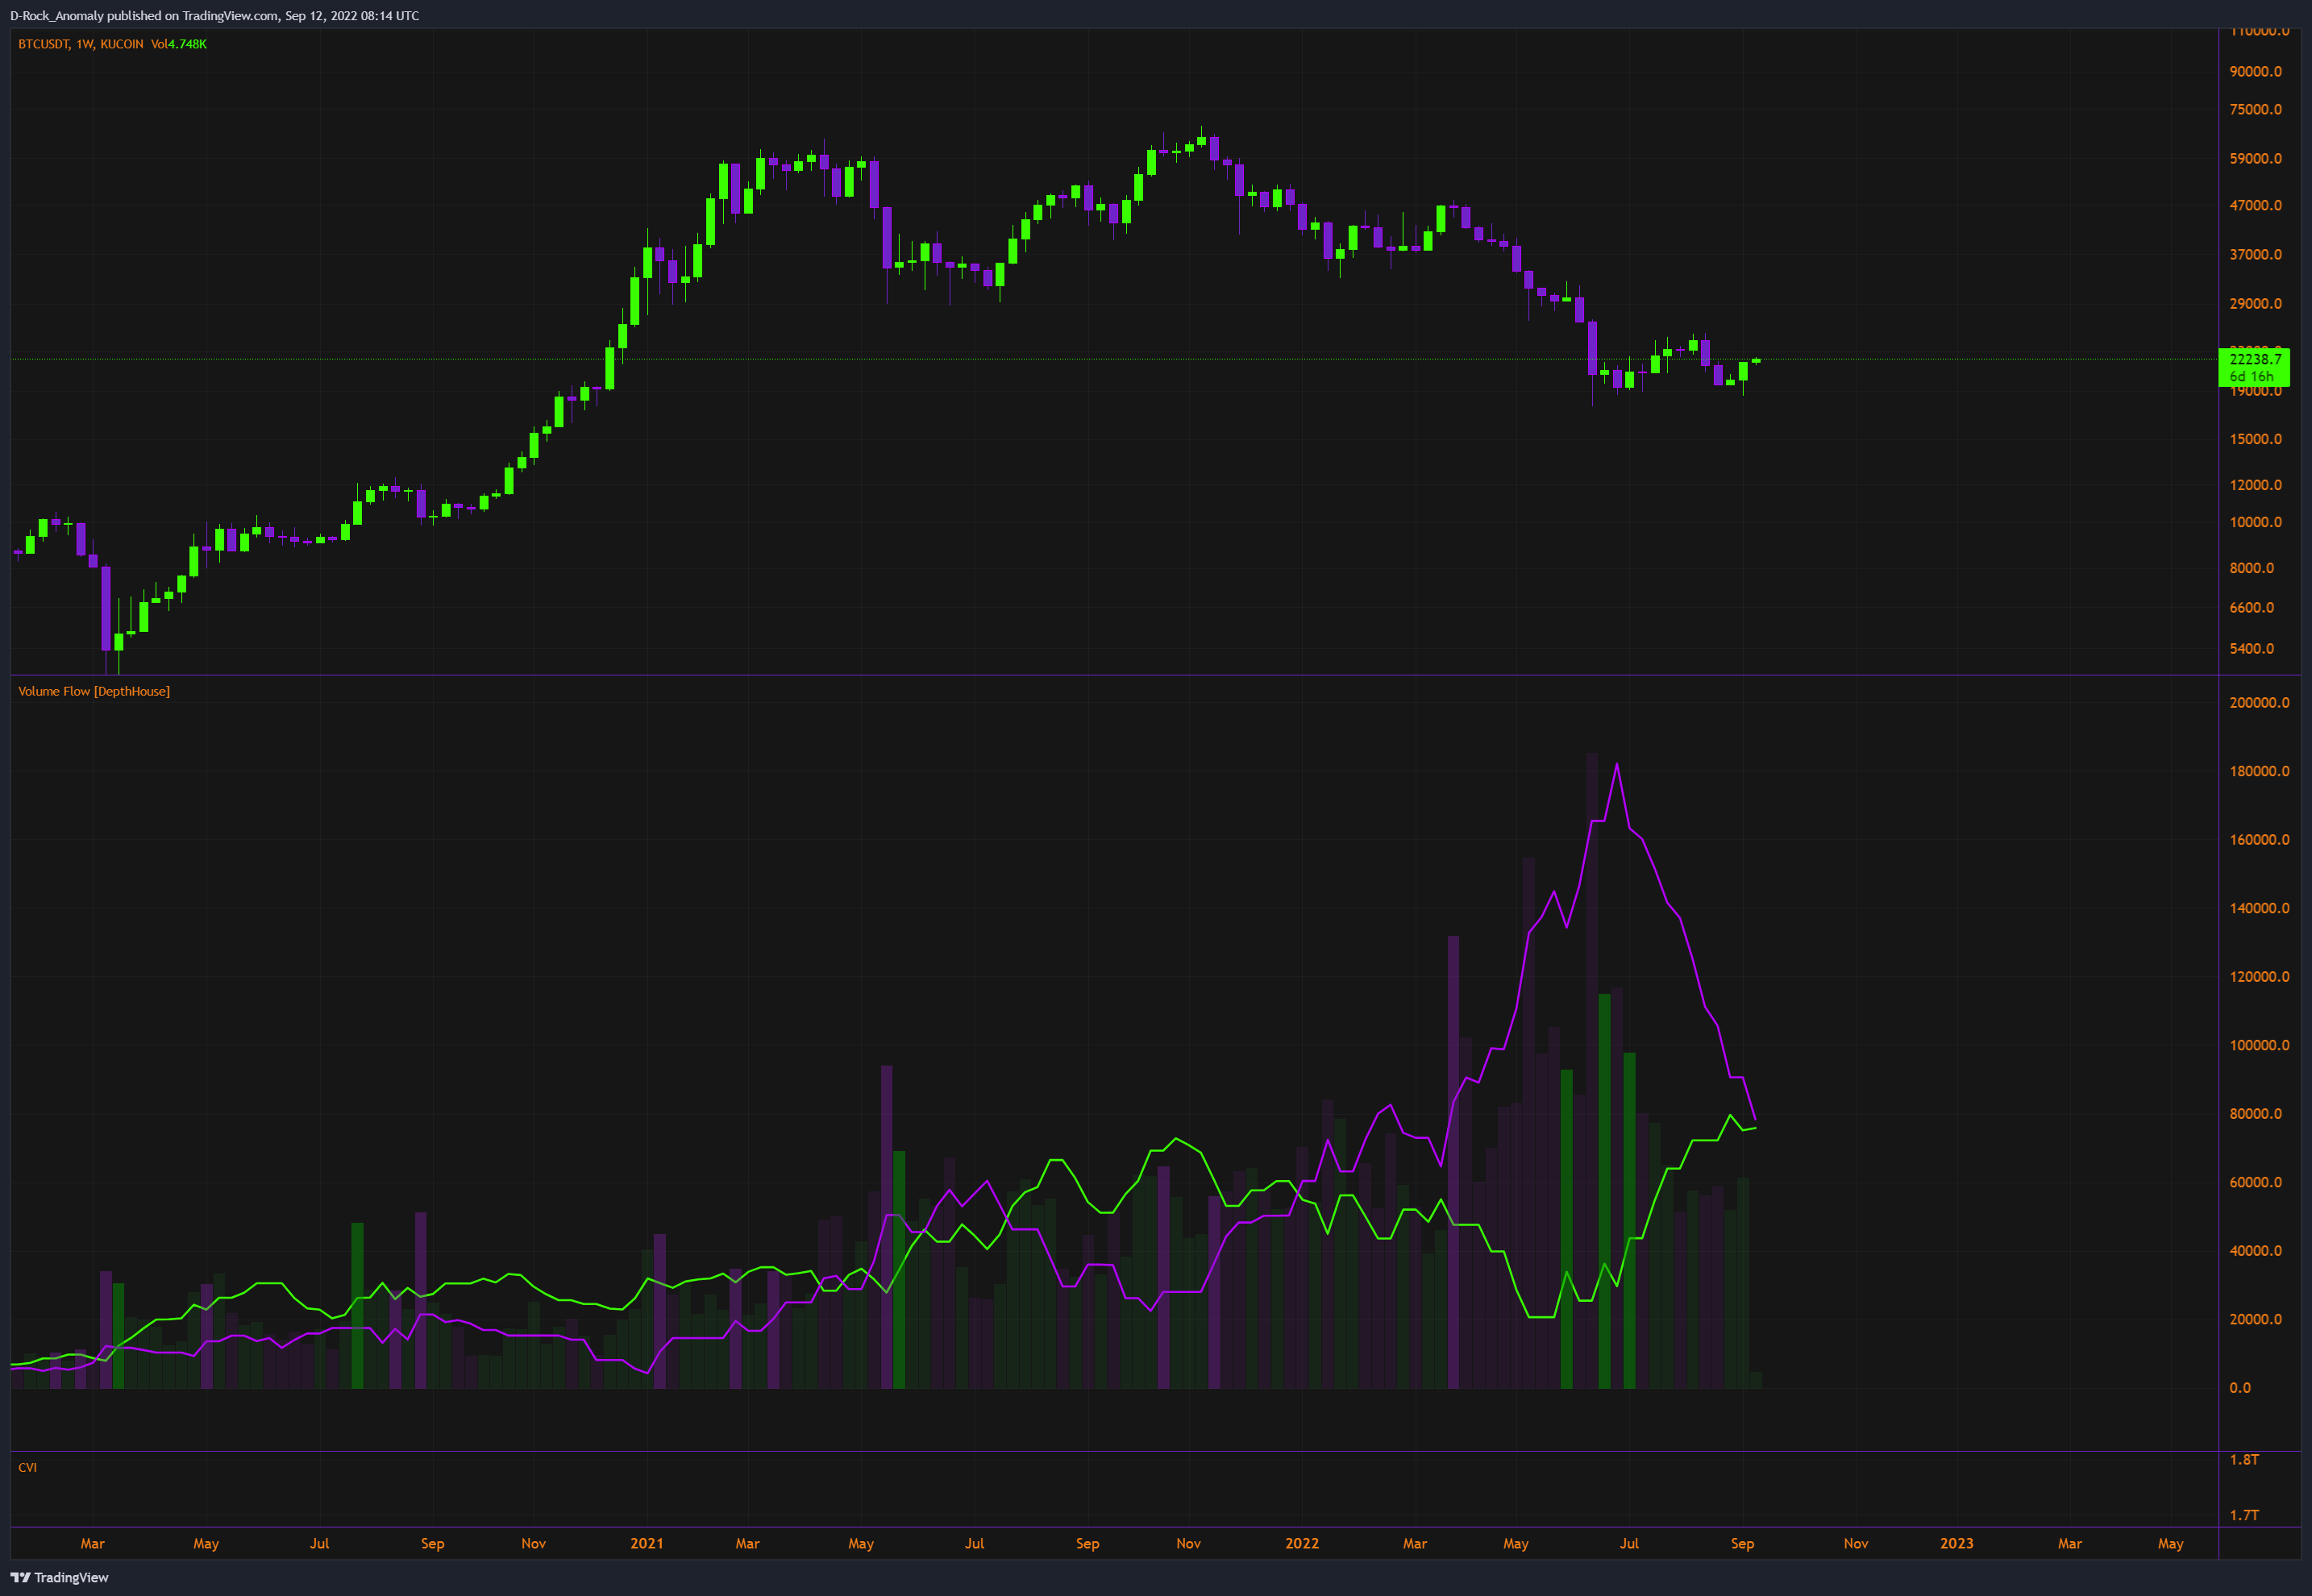Image resolution: width=2312 pixels, height=1596 pixels.
Task: Click the 12000.0 price axis label
Action: [x=2256, y=485]
